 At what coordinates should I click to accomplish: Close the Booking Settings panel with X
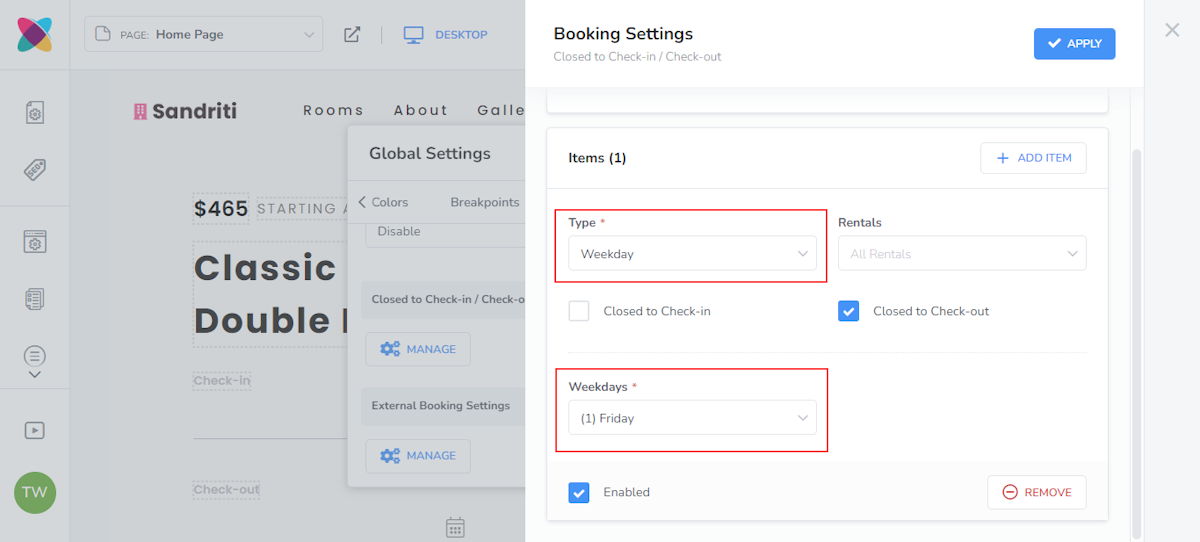(x=1172, y=30)
